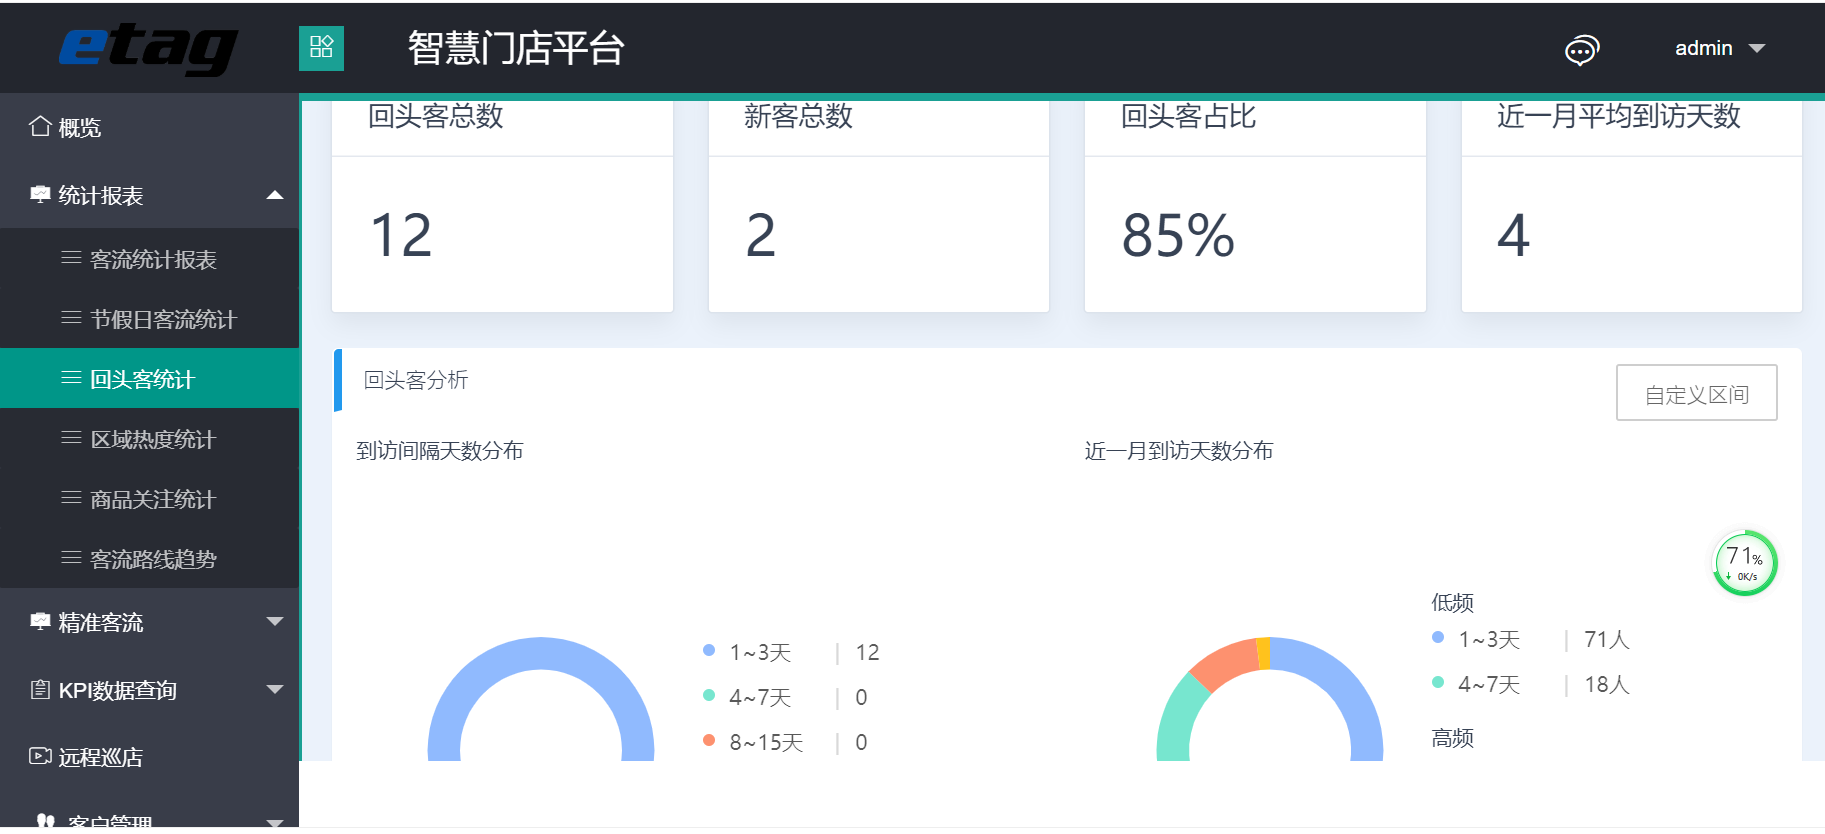
Task: Toggle 4~7天 legend showing 18人
Action: pos(1531,684)
